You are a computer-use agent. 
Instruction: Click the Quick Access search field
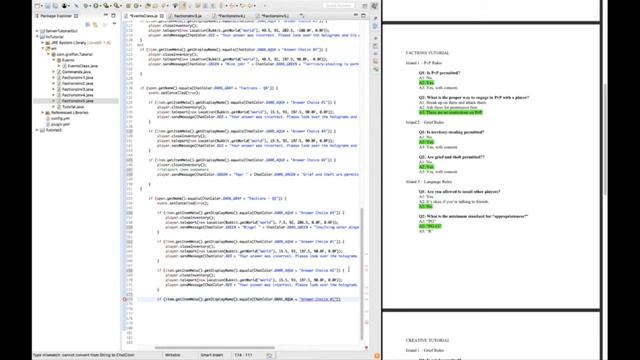click(x=339, y=6)
